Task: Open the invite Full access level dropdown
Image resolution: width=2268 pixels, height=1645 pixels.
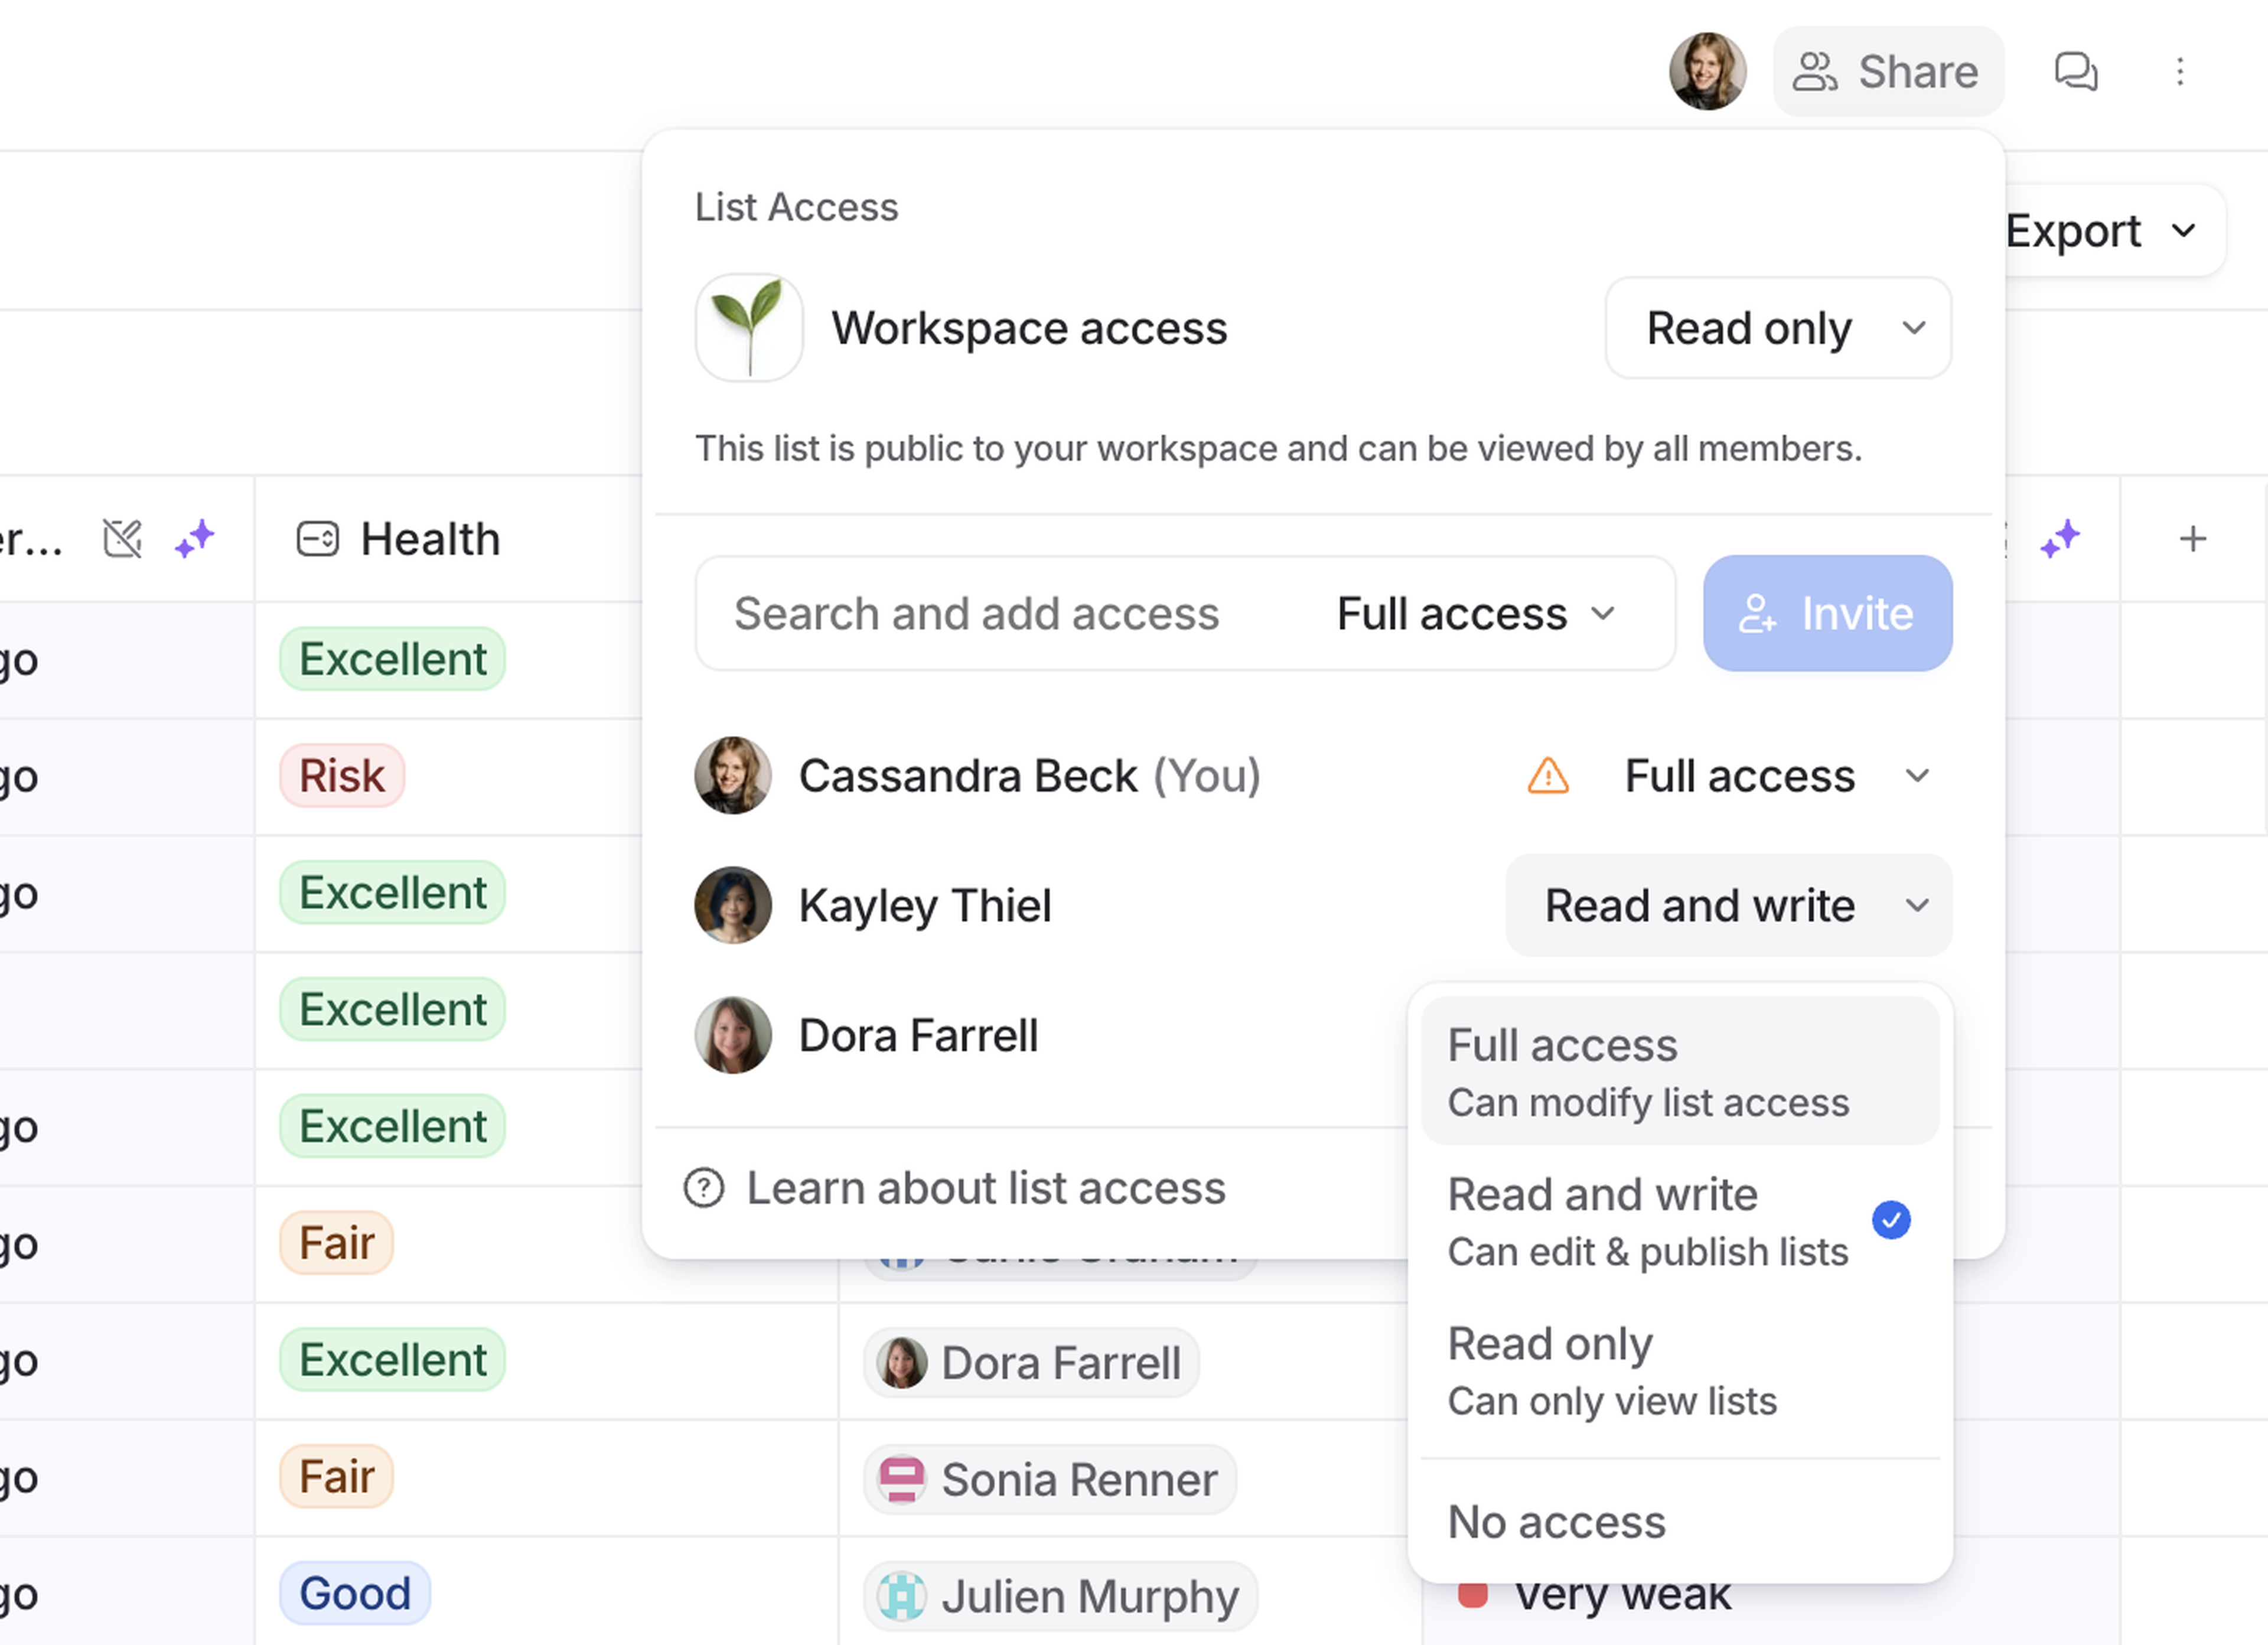Action: click(1476, 614)
